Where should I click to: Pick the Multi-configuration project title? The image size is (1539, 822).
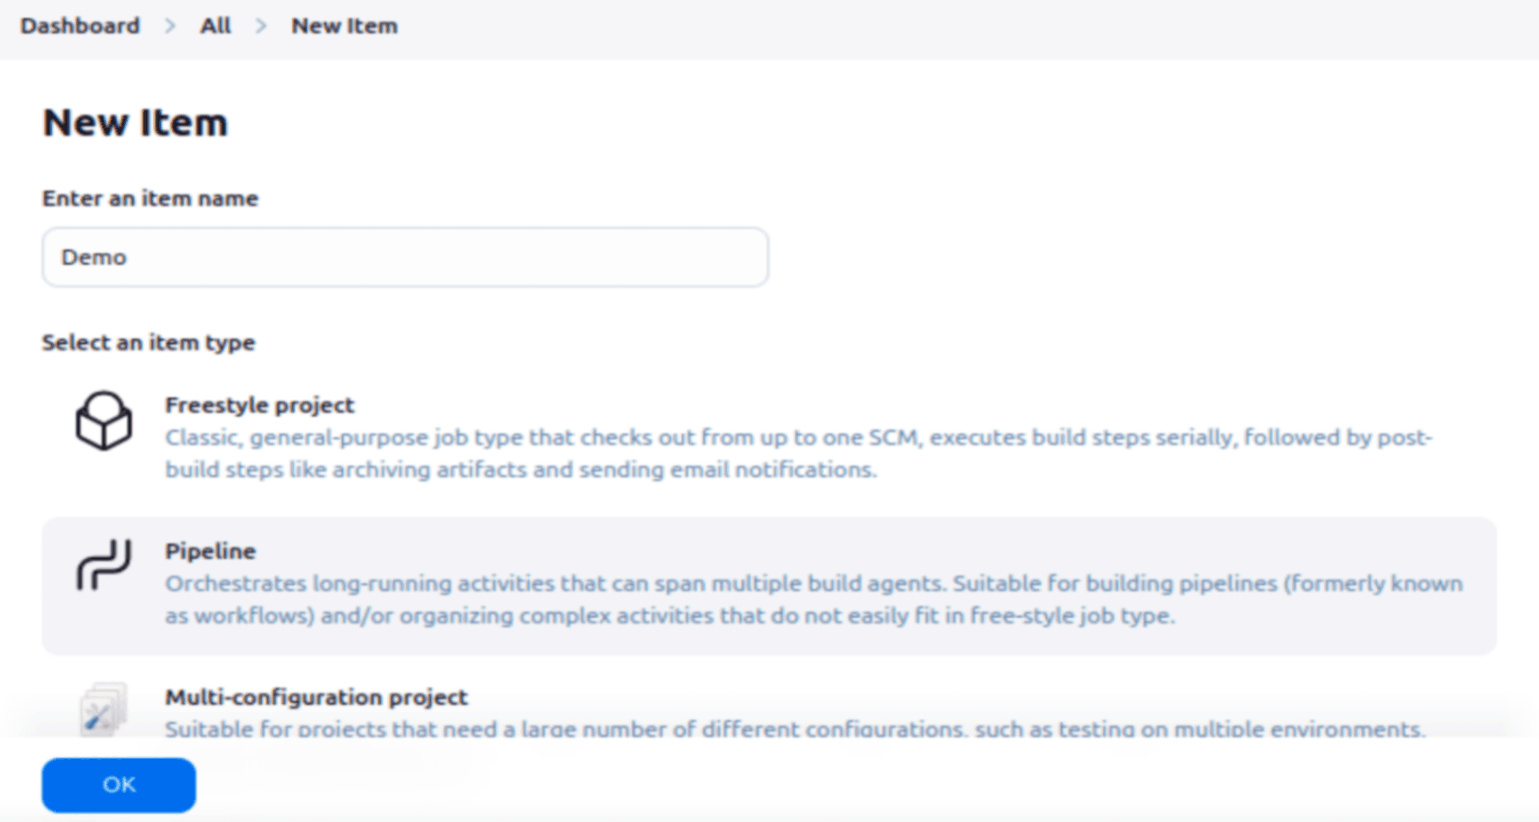(316, 697)
